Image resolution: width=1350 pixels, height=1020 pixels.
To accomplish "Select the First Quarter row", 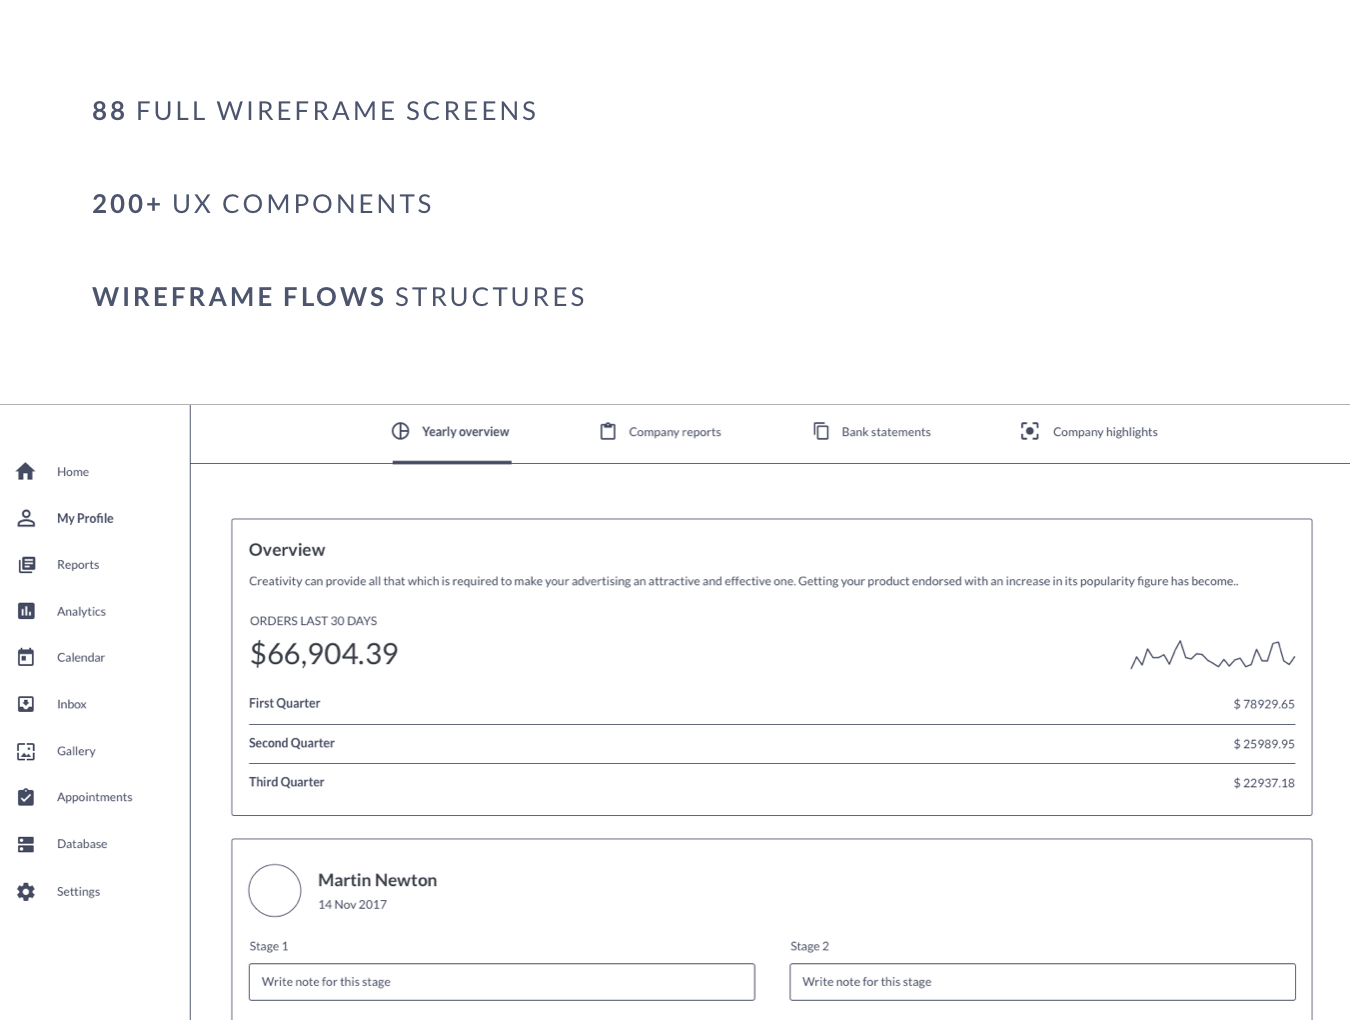I will [x=771, y=704].
